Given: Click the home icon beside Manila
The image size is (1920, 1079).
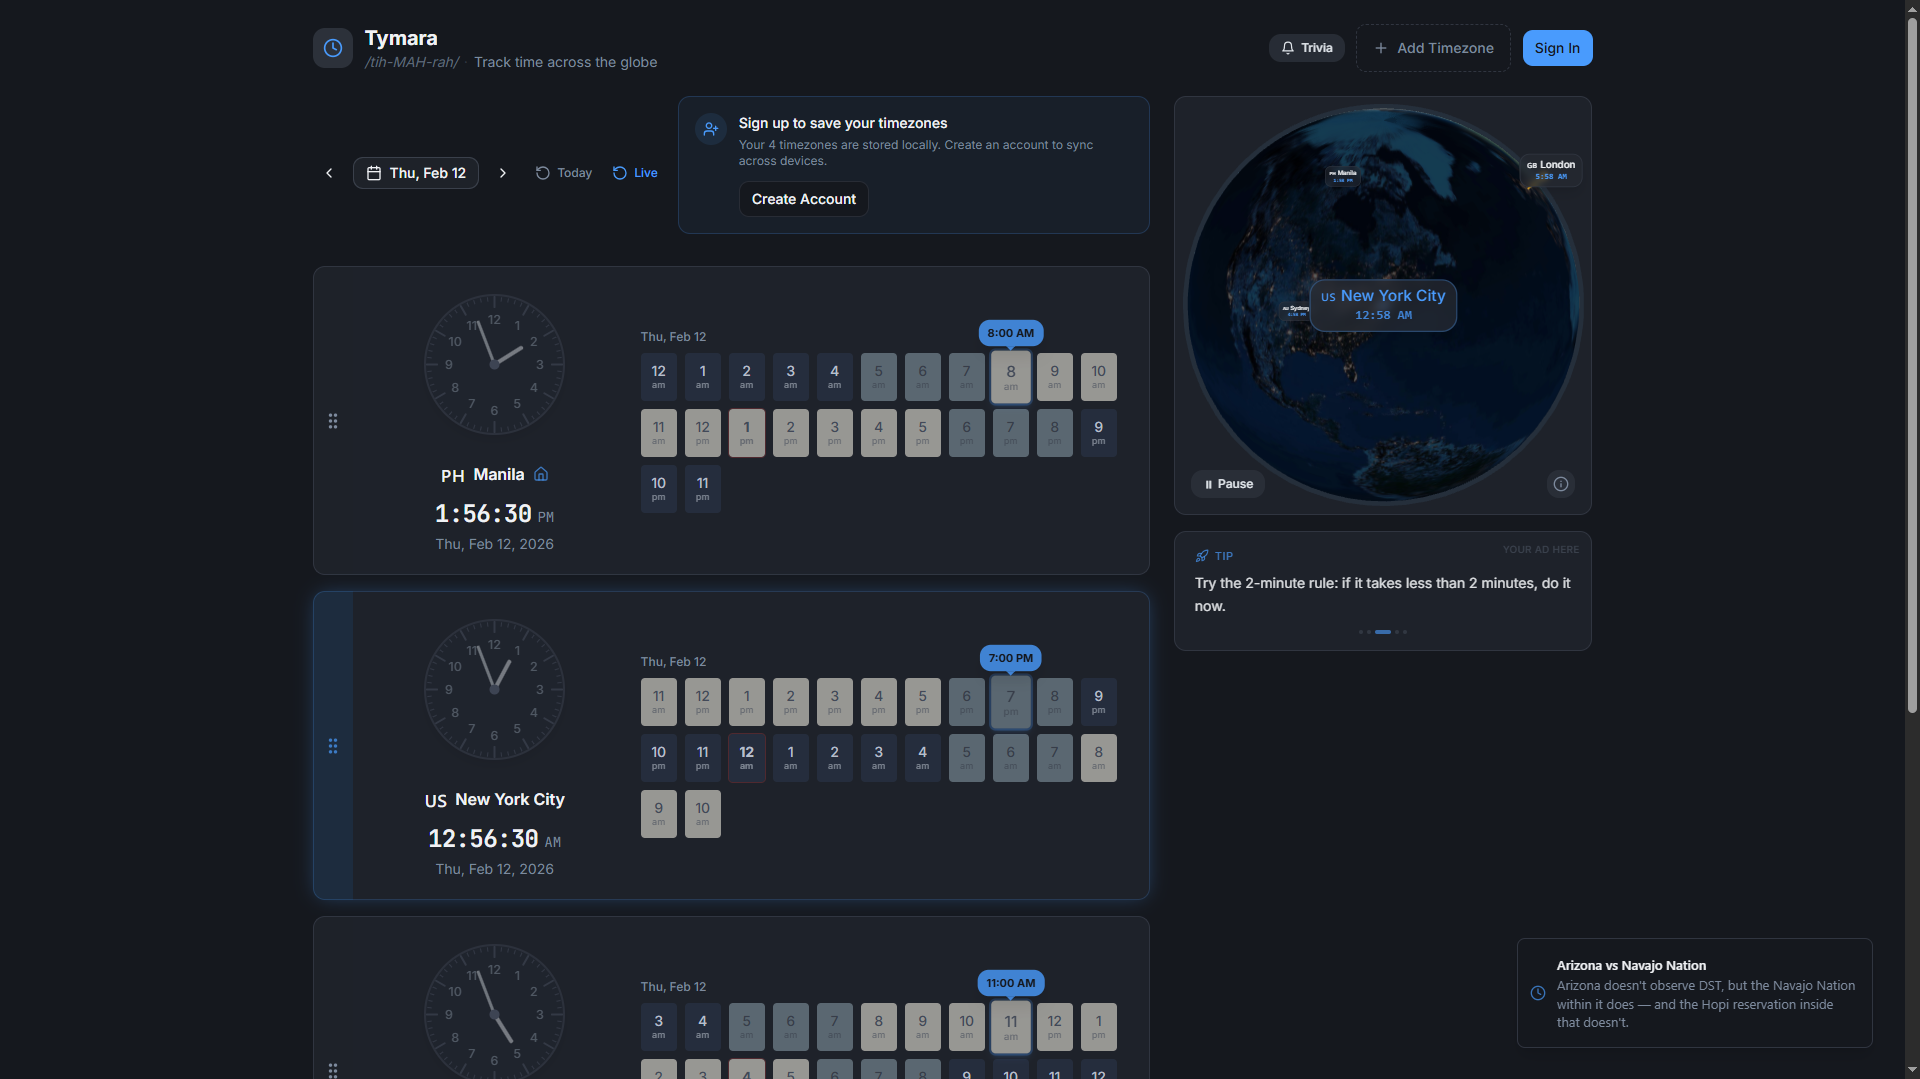Looking at the screenshot, I should click(x=541, y=474).
